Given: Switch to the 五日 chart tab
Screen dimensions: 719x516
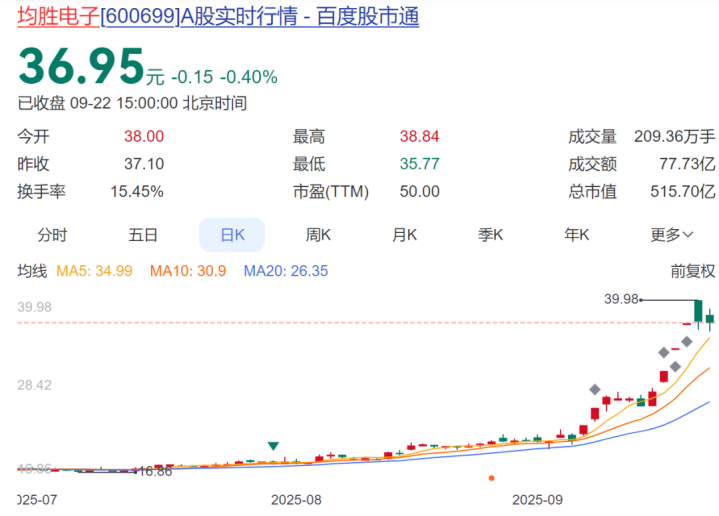Looking at the screenshot, I should [x=143, y=235].
